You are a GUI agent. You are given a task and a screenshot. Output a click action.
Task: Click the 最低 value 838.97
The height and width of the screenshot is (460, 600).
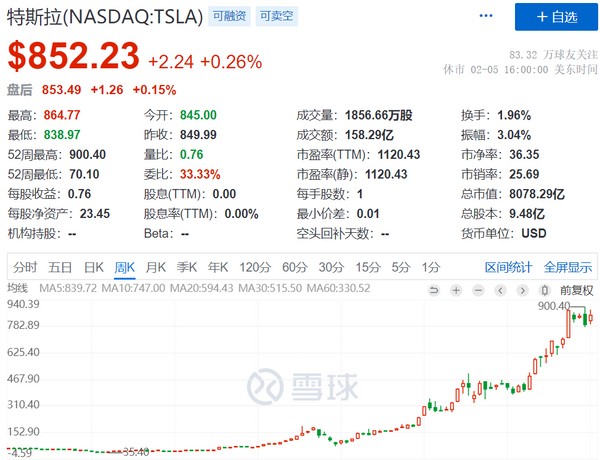point(62,135)
